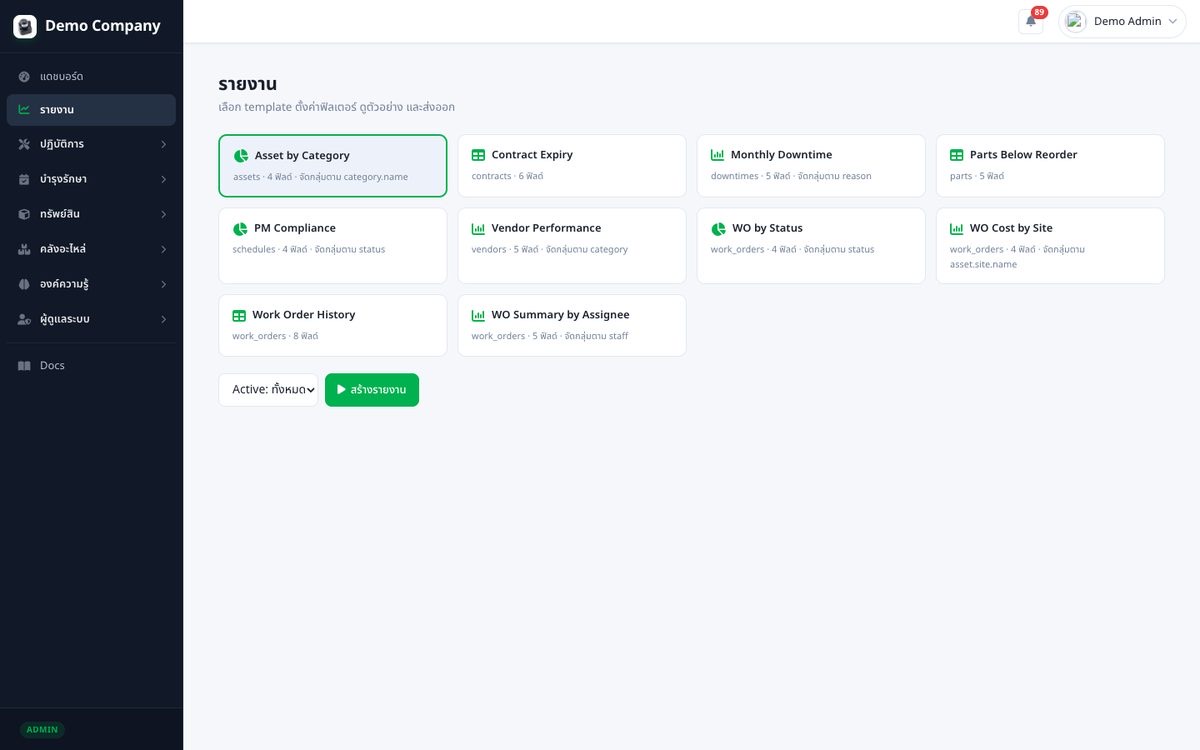Go to แดชบอร์ด in the sidebar
This screenshot has height=750, width=1200.
point(91,77)
